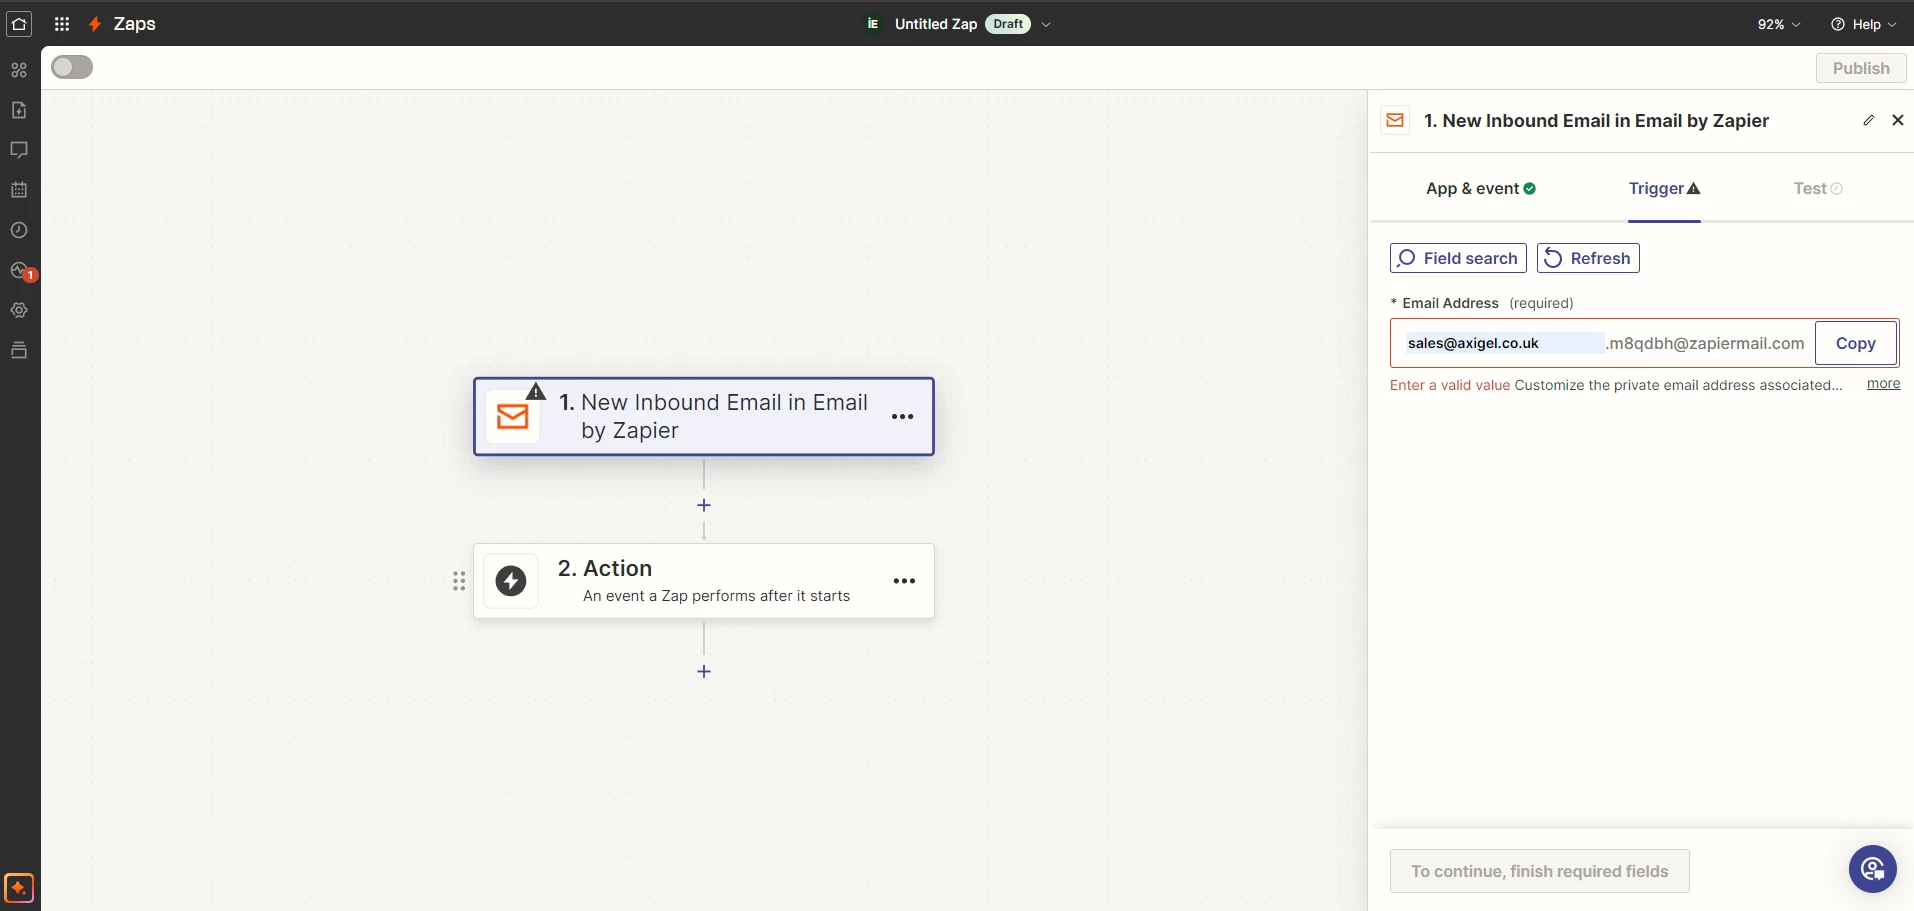
Task: Click the Untitled Zap title
Action: [936, 24]
